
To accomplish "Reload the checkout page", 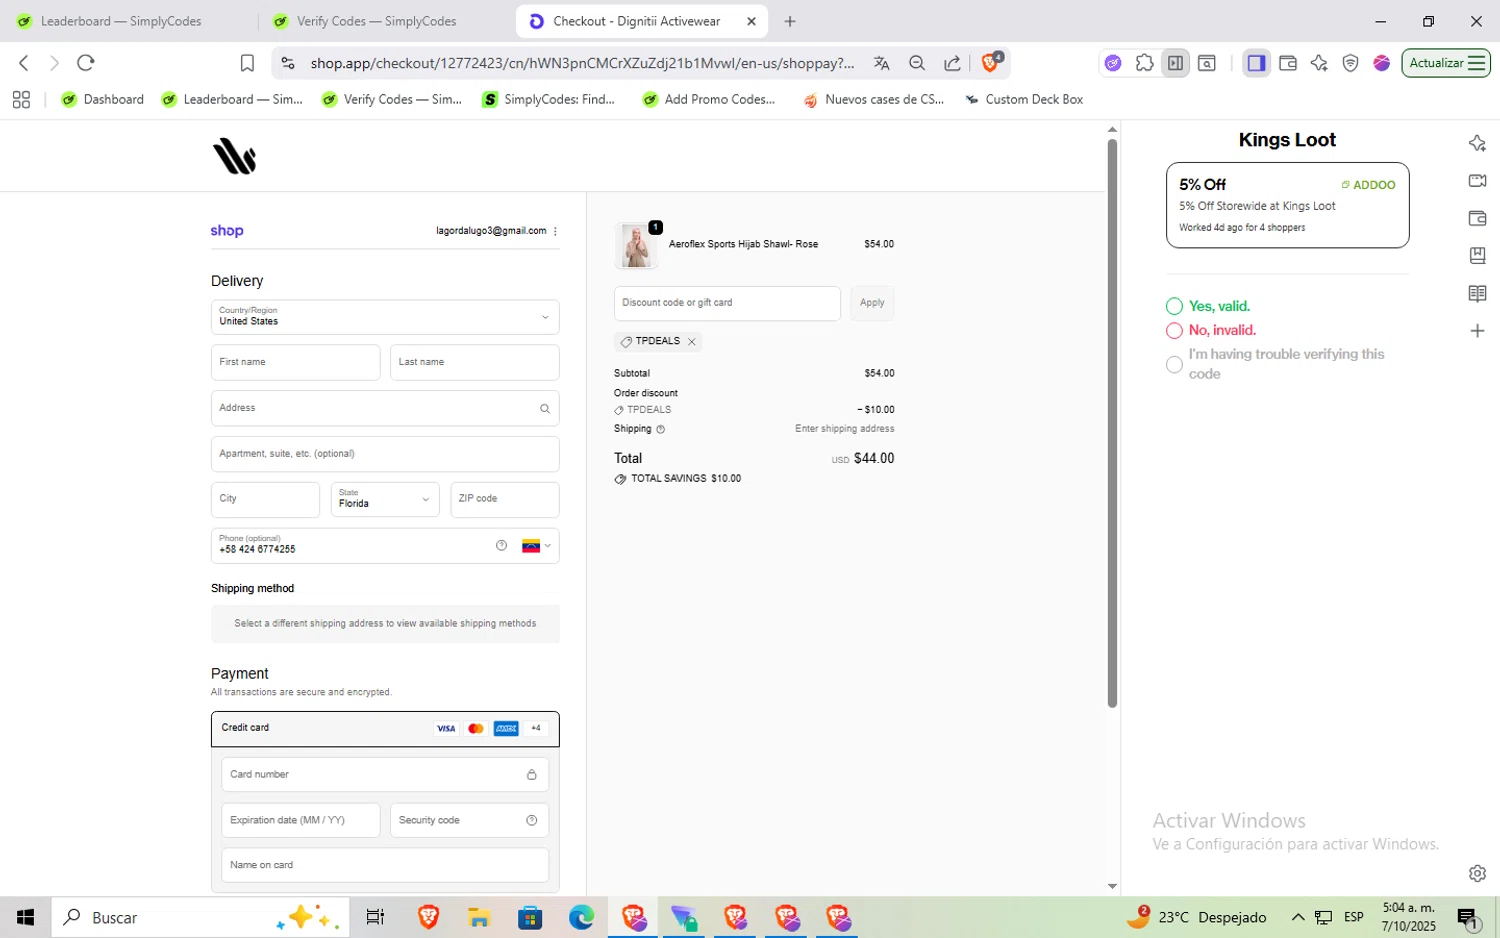I will click(x=86, y=63).
